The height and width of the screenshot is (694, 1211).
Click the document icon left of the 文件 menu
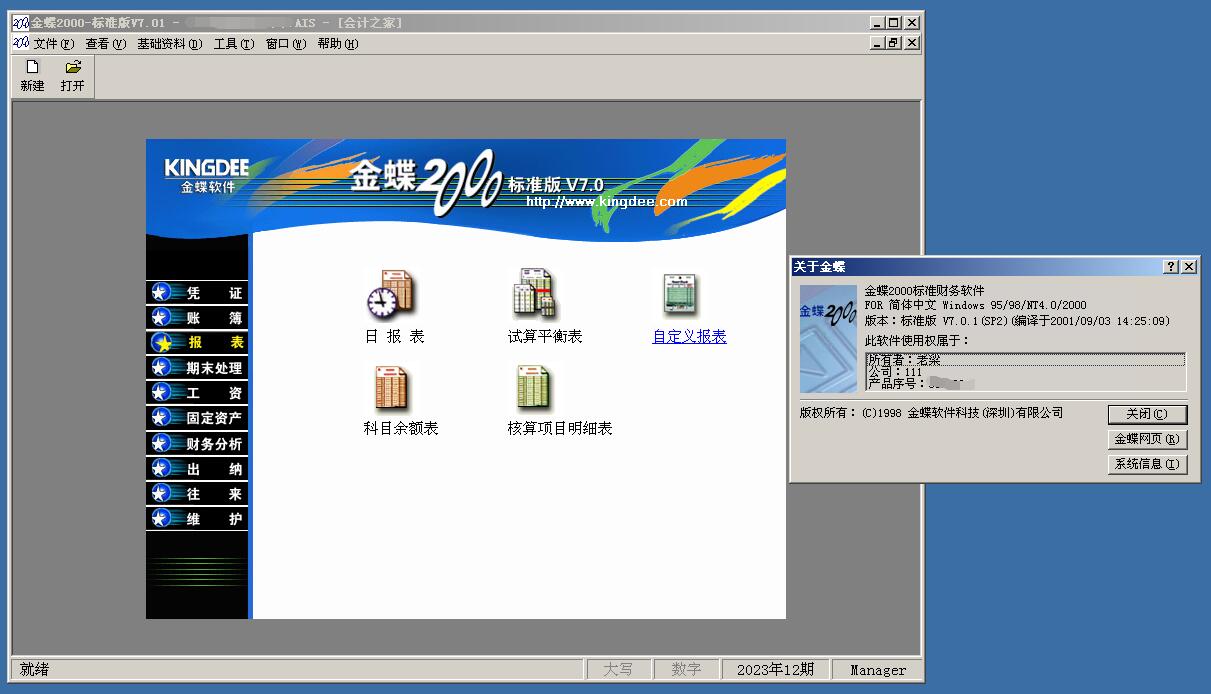coord(21,44)
